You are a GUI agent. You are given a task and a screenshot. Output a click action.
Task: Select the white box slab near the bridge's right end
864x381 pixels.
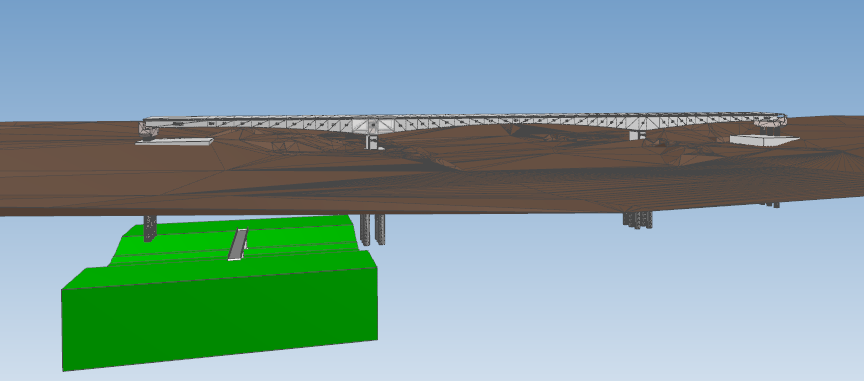pos(764,140)
